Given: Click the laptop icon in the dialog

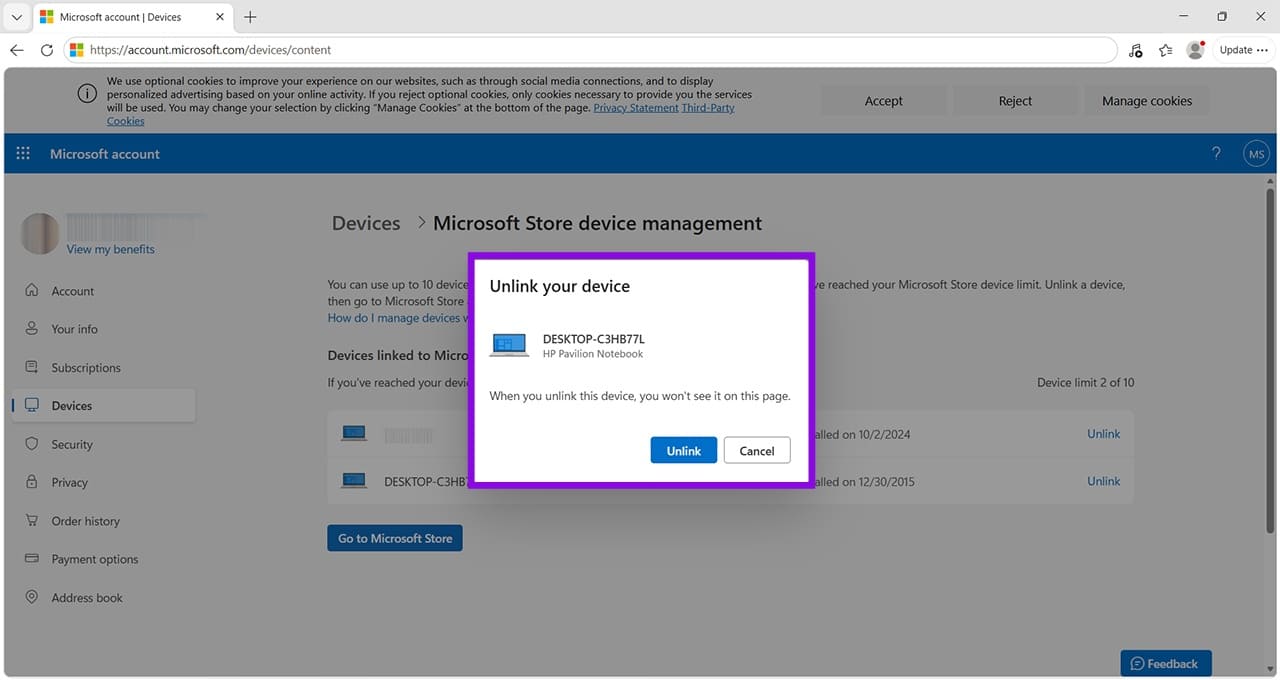Looking at the screenshot, I should click(509, 345).
